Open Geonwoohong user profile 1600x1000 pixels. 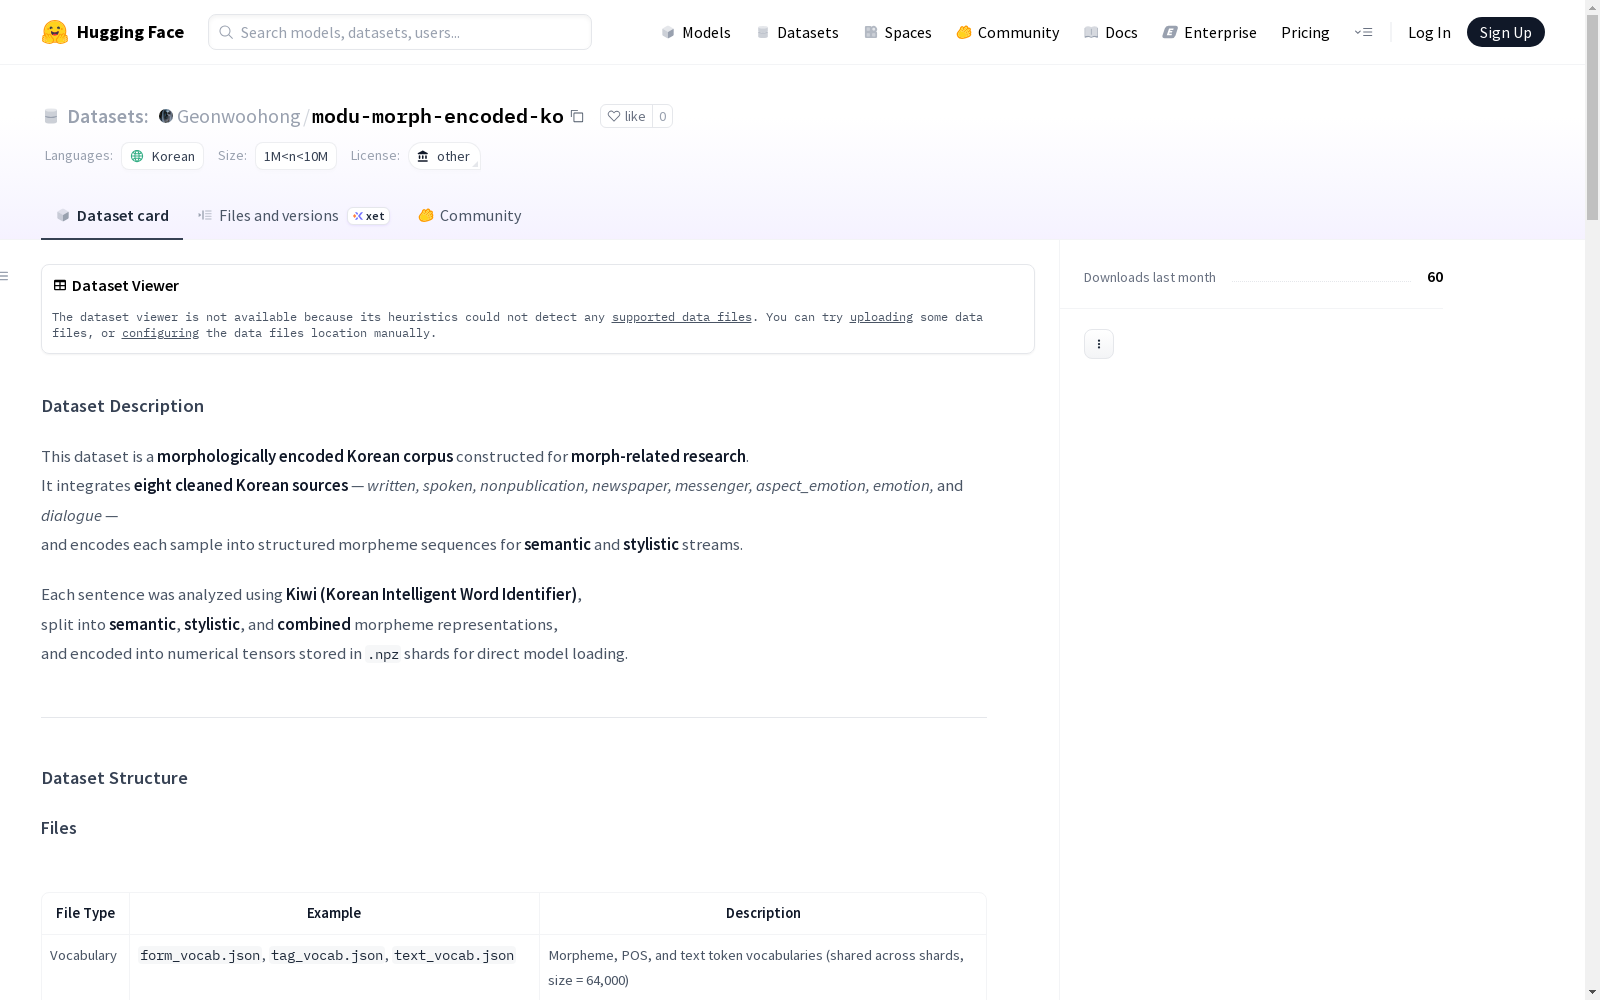(238, 116)
